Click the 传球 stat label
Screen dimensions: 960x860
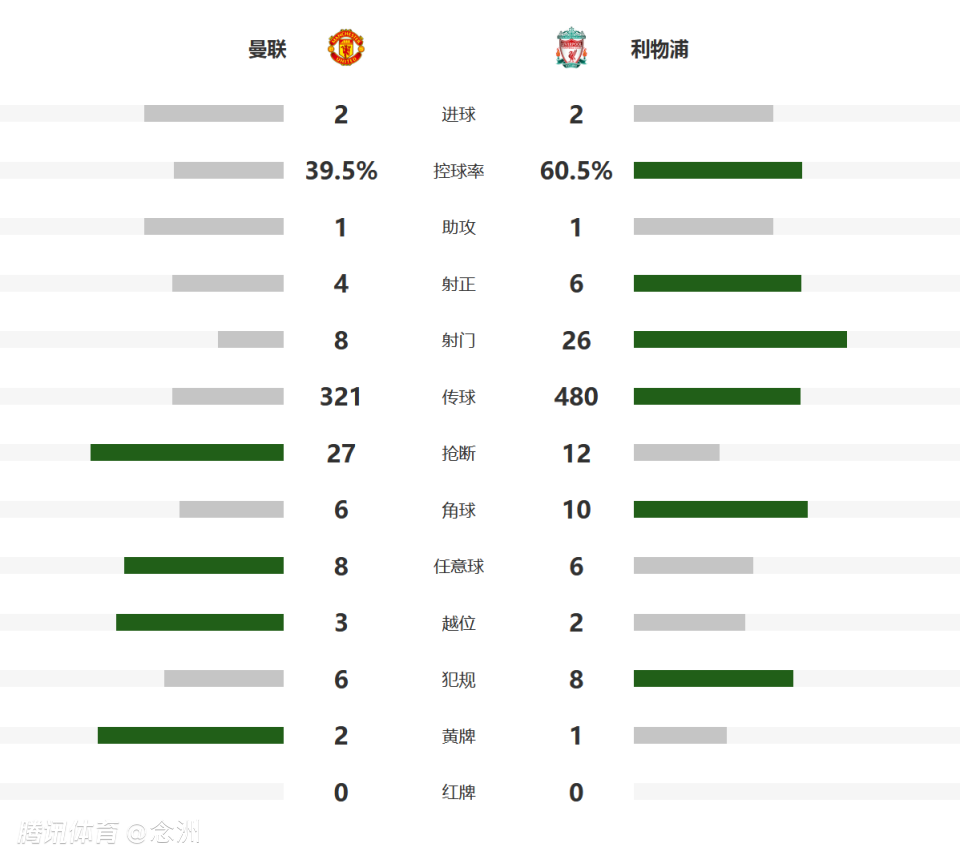tap(459, 397)
